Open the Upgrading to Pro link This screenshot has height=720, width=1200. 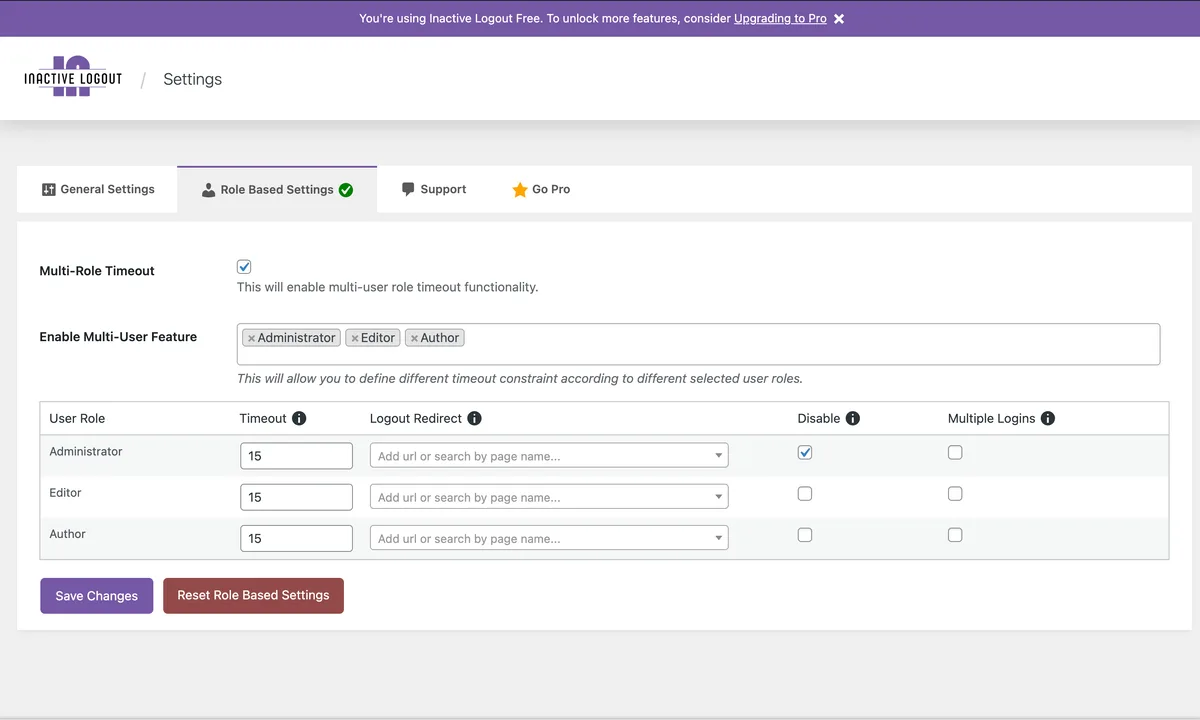tap(780, 18)
